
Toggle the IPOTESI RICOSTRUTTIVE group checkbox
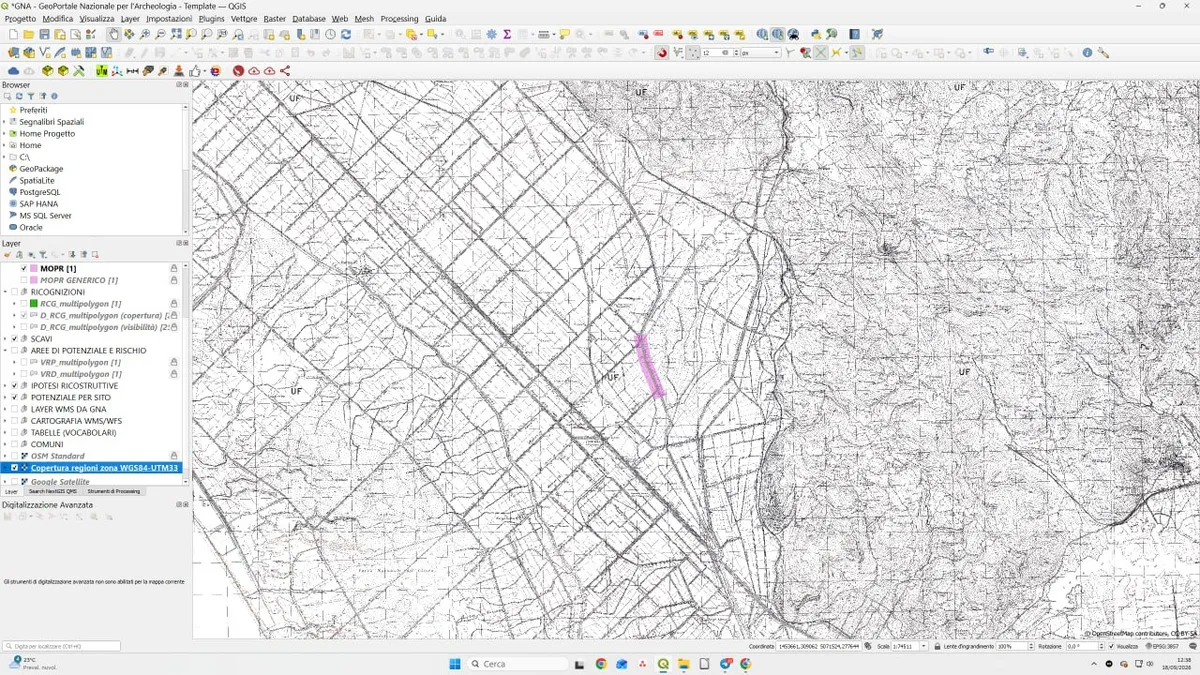click(x=15, y=386)
